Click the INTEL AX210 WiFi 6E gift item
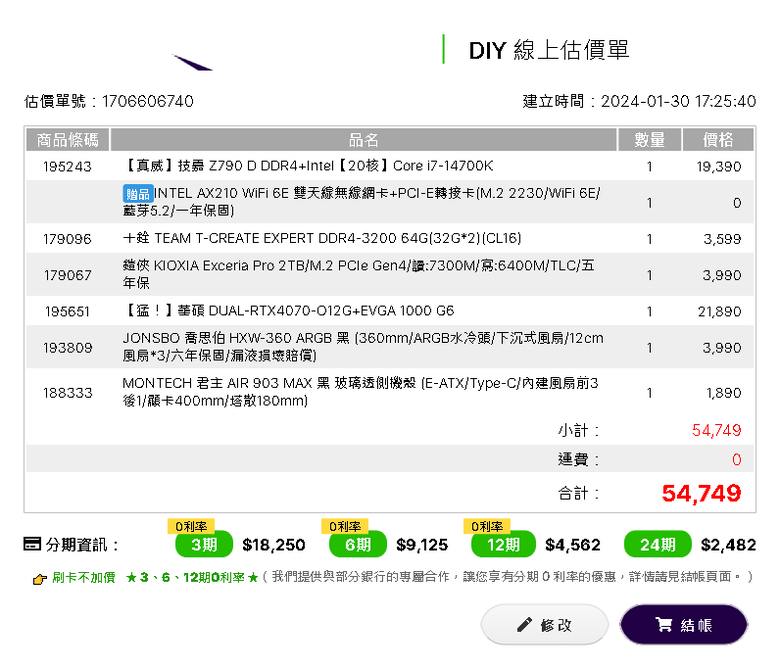780x669 pixels. point(362,201)
